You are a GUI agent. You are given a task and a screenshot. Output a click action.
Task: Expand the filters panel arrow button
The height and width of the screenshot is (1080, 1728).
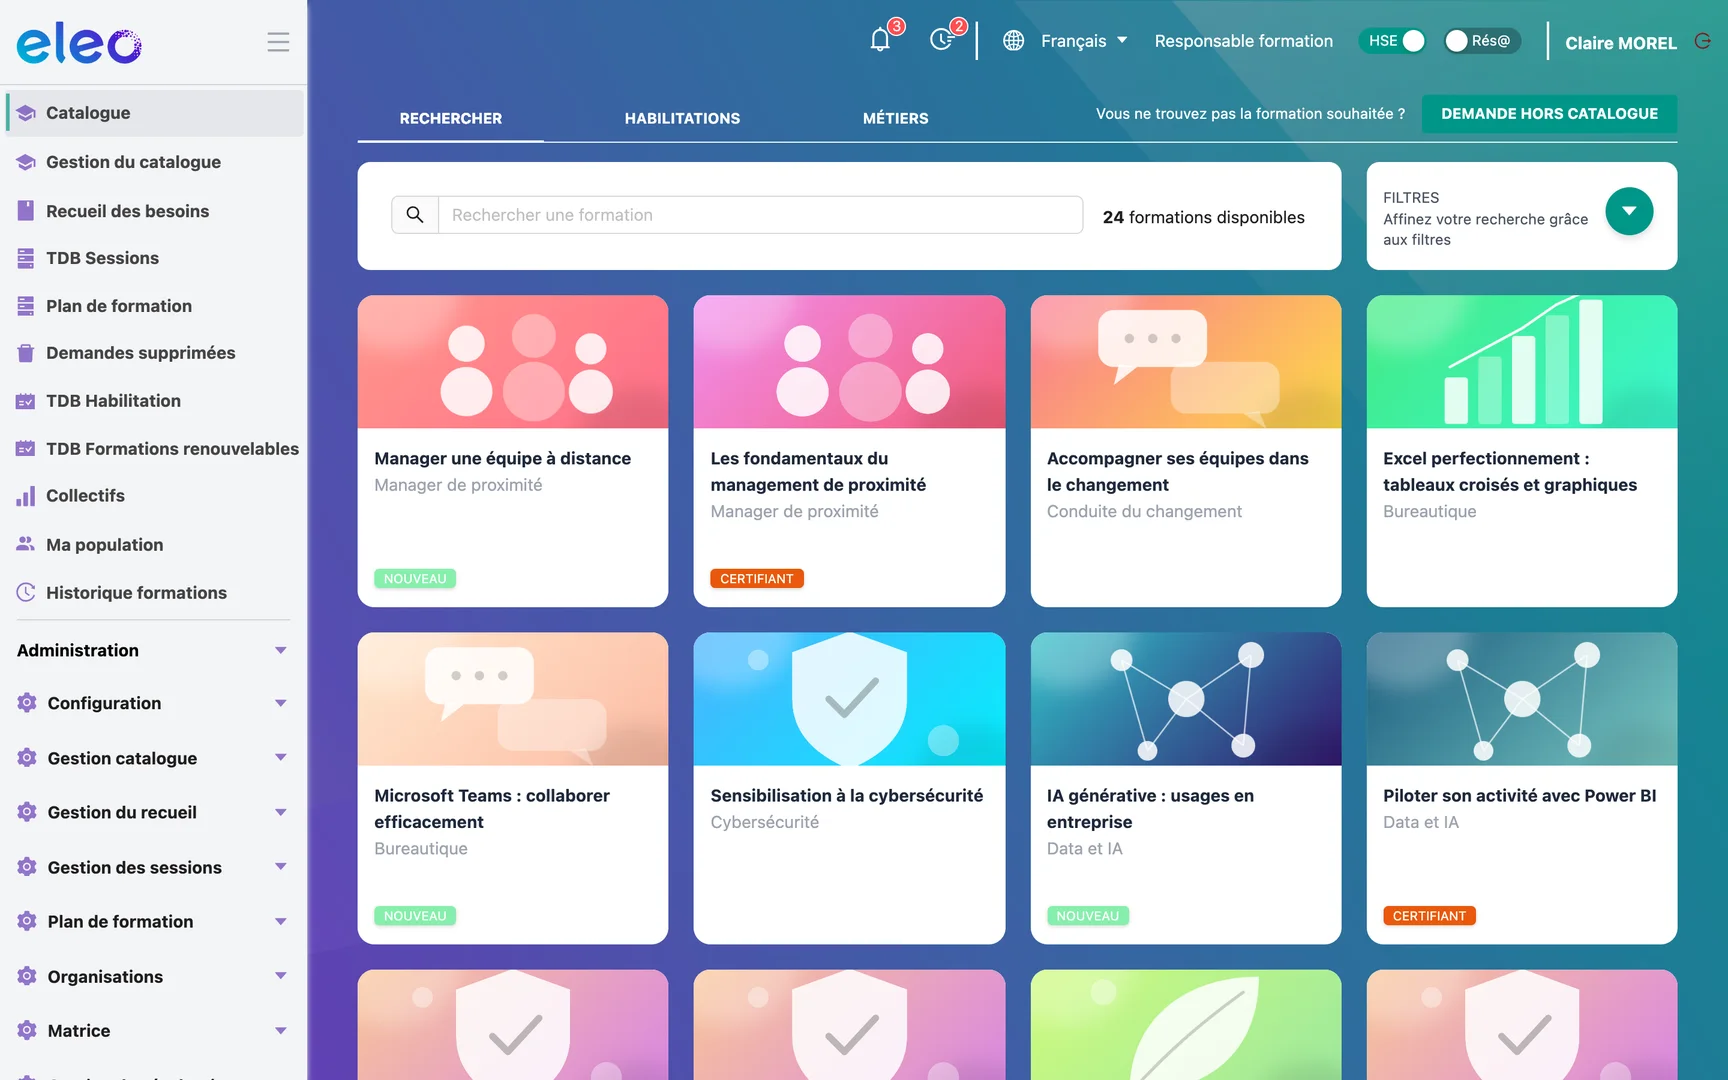point(1629,211)
